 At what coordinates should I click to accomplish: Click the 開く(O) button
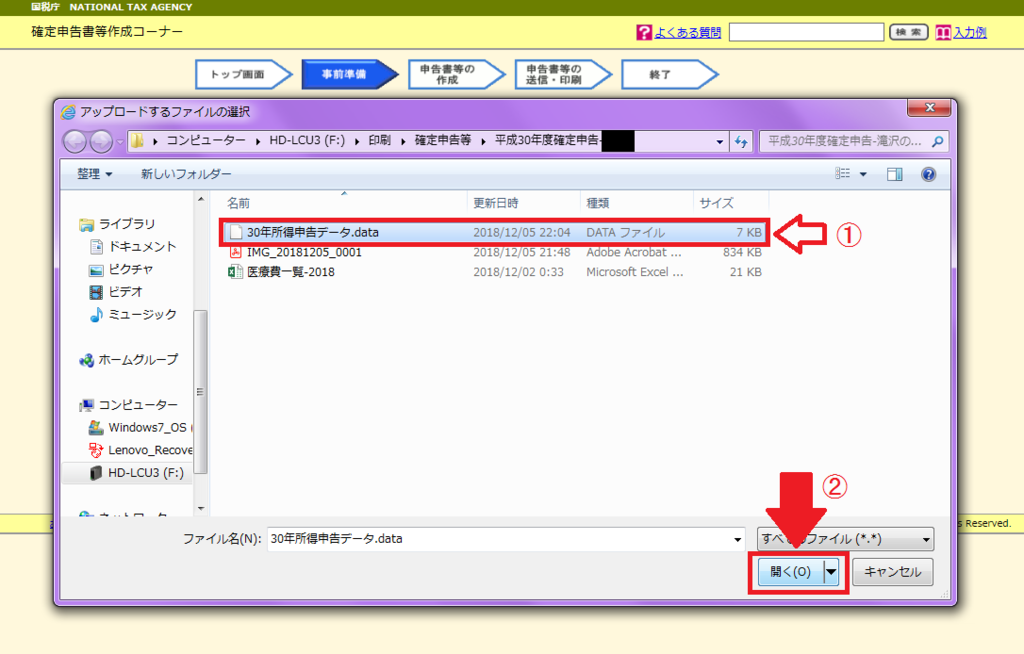tap(790, 572)
